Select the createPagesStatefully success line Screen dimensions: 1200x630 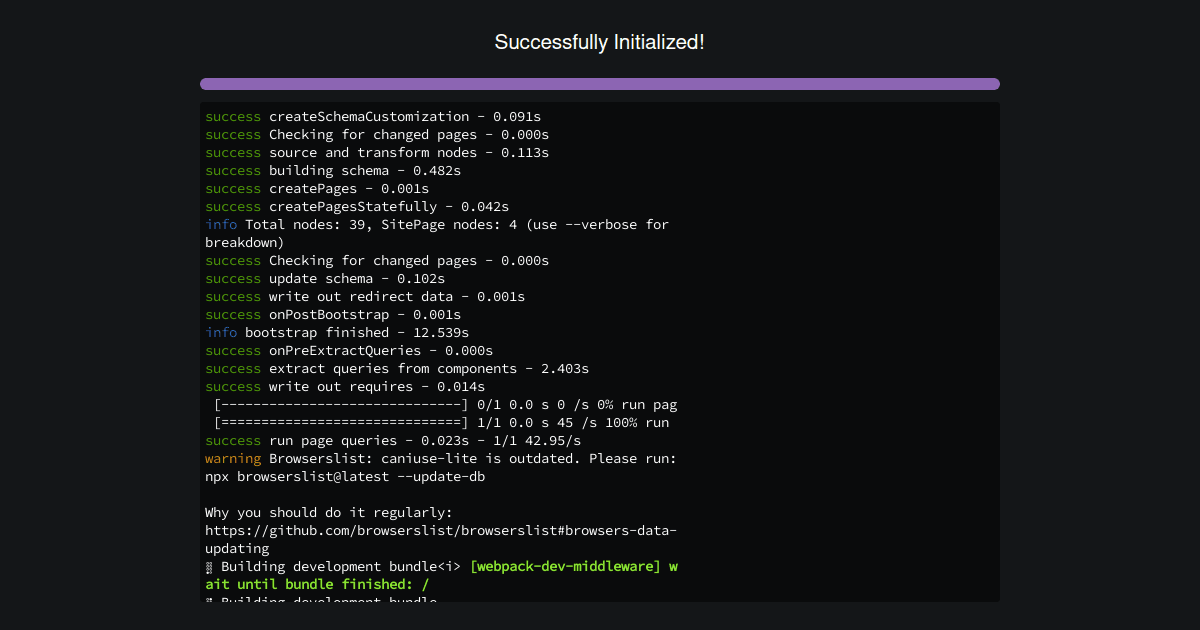[350, 206]
